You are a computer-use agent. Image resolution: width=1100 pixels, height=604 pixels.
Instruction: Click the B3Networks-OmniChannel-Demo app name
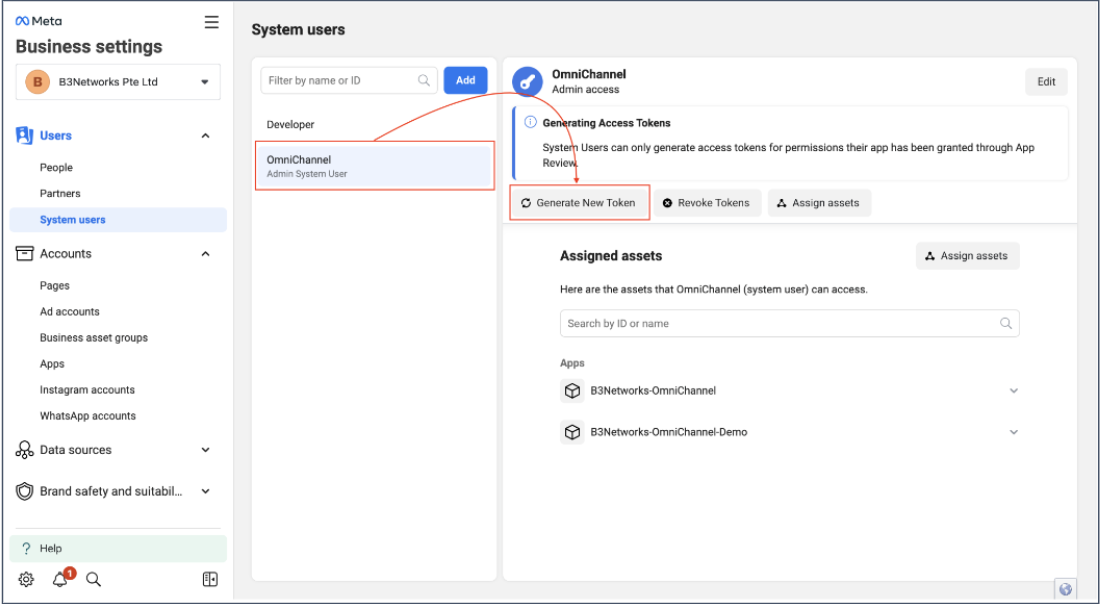[669, 432]
